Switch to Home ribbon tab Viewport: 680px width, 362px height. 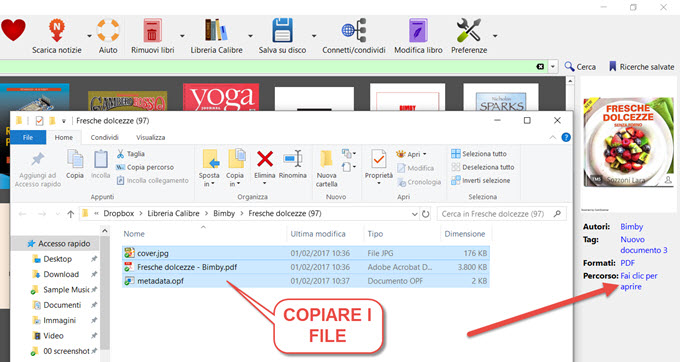[64, 137]
